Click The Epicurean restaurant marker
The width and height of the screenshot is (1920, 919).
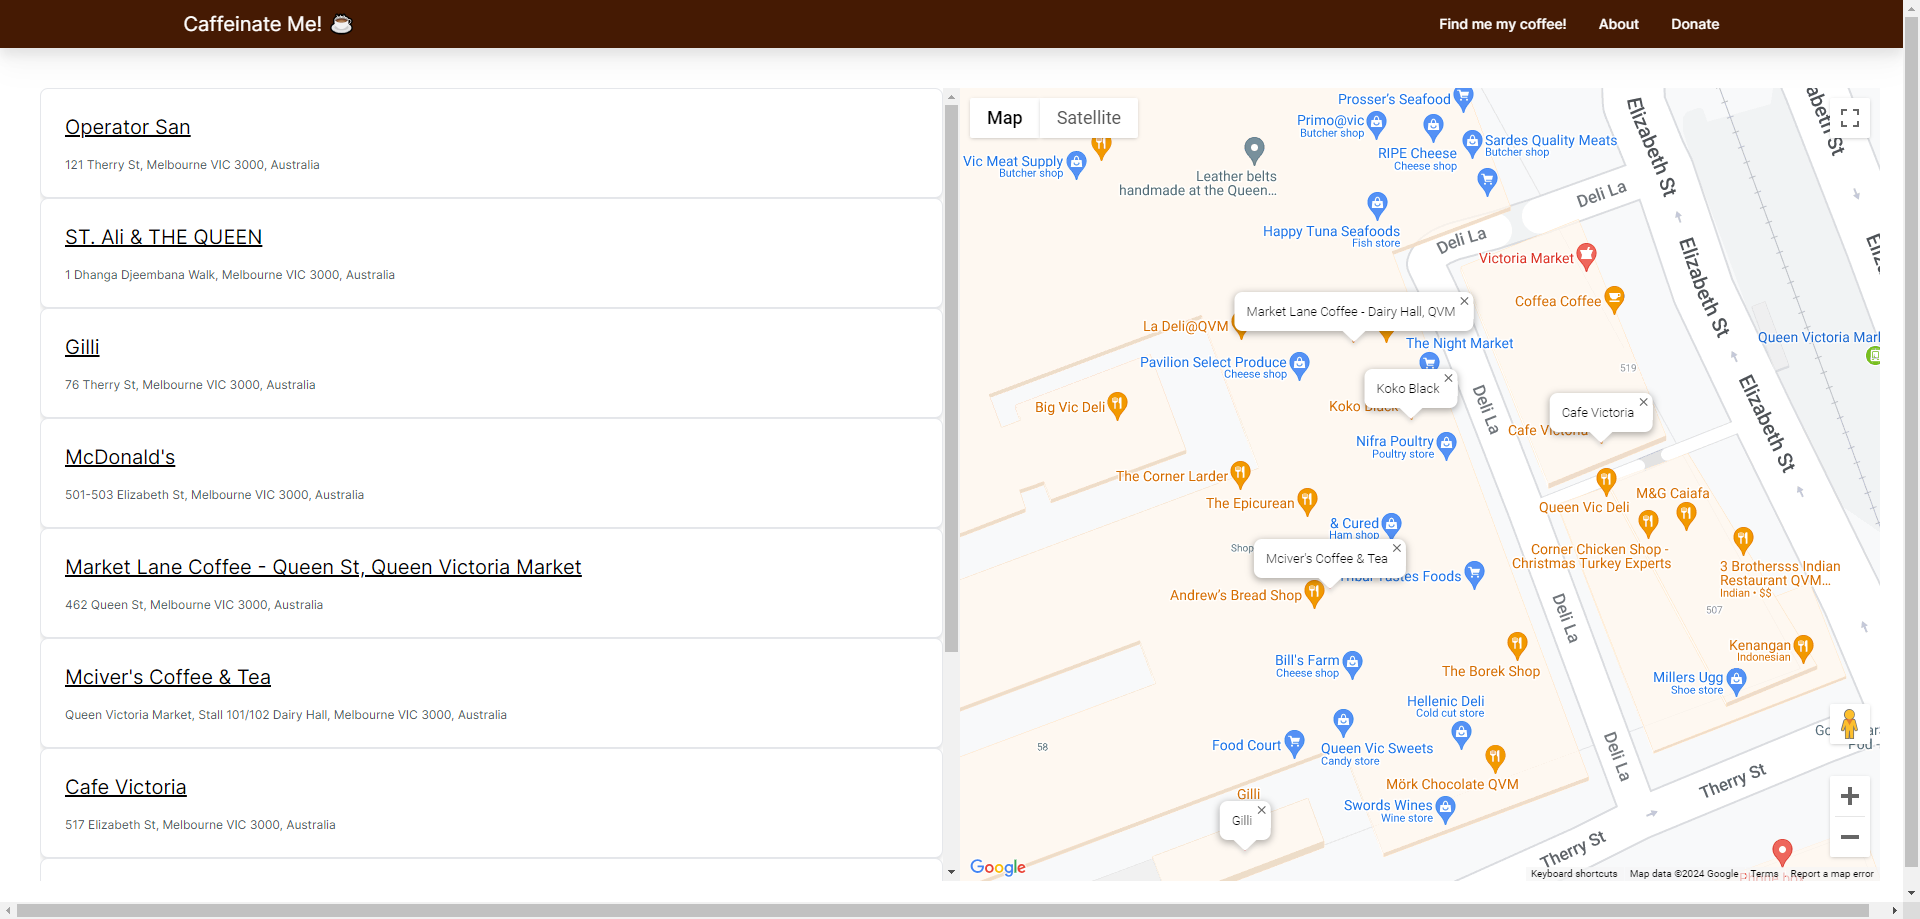point(1307,501)
